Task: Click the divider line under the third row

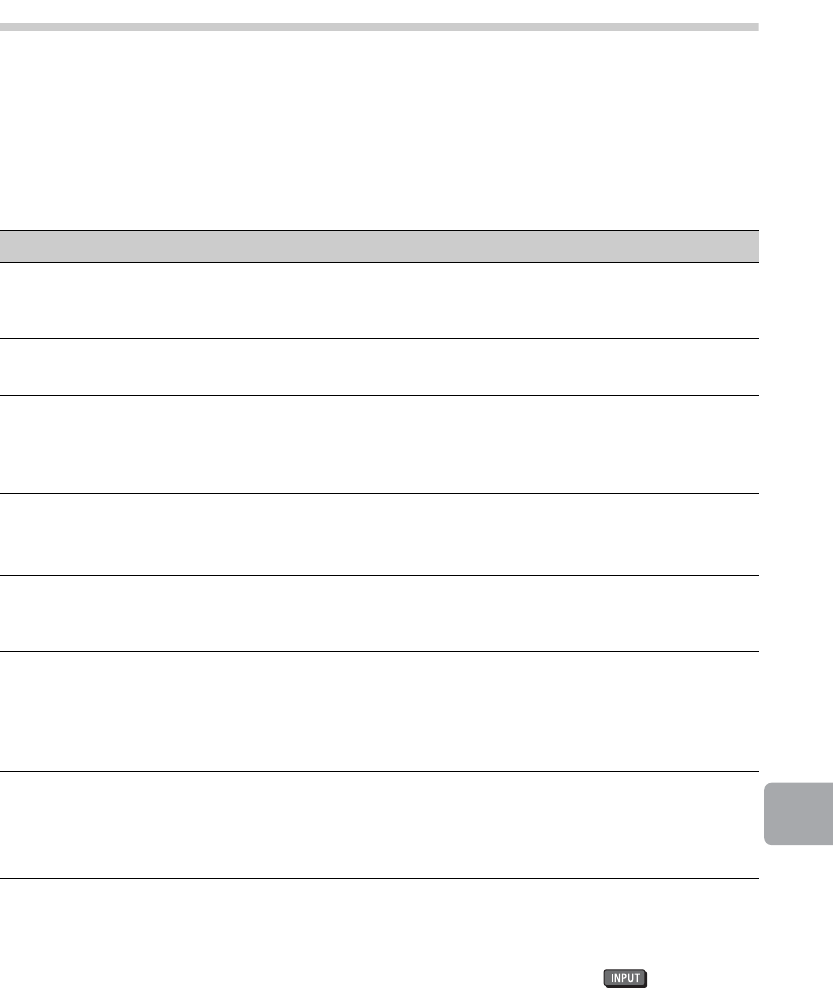Action: tap(379, 493)
